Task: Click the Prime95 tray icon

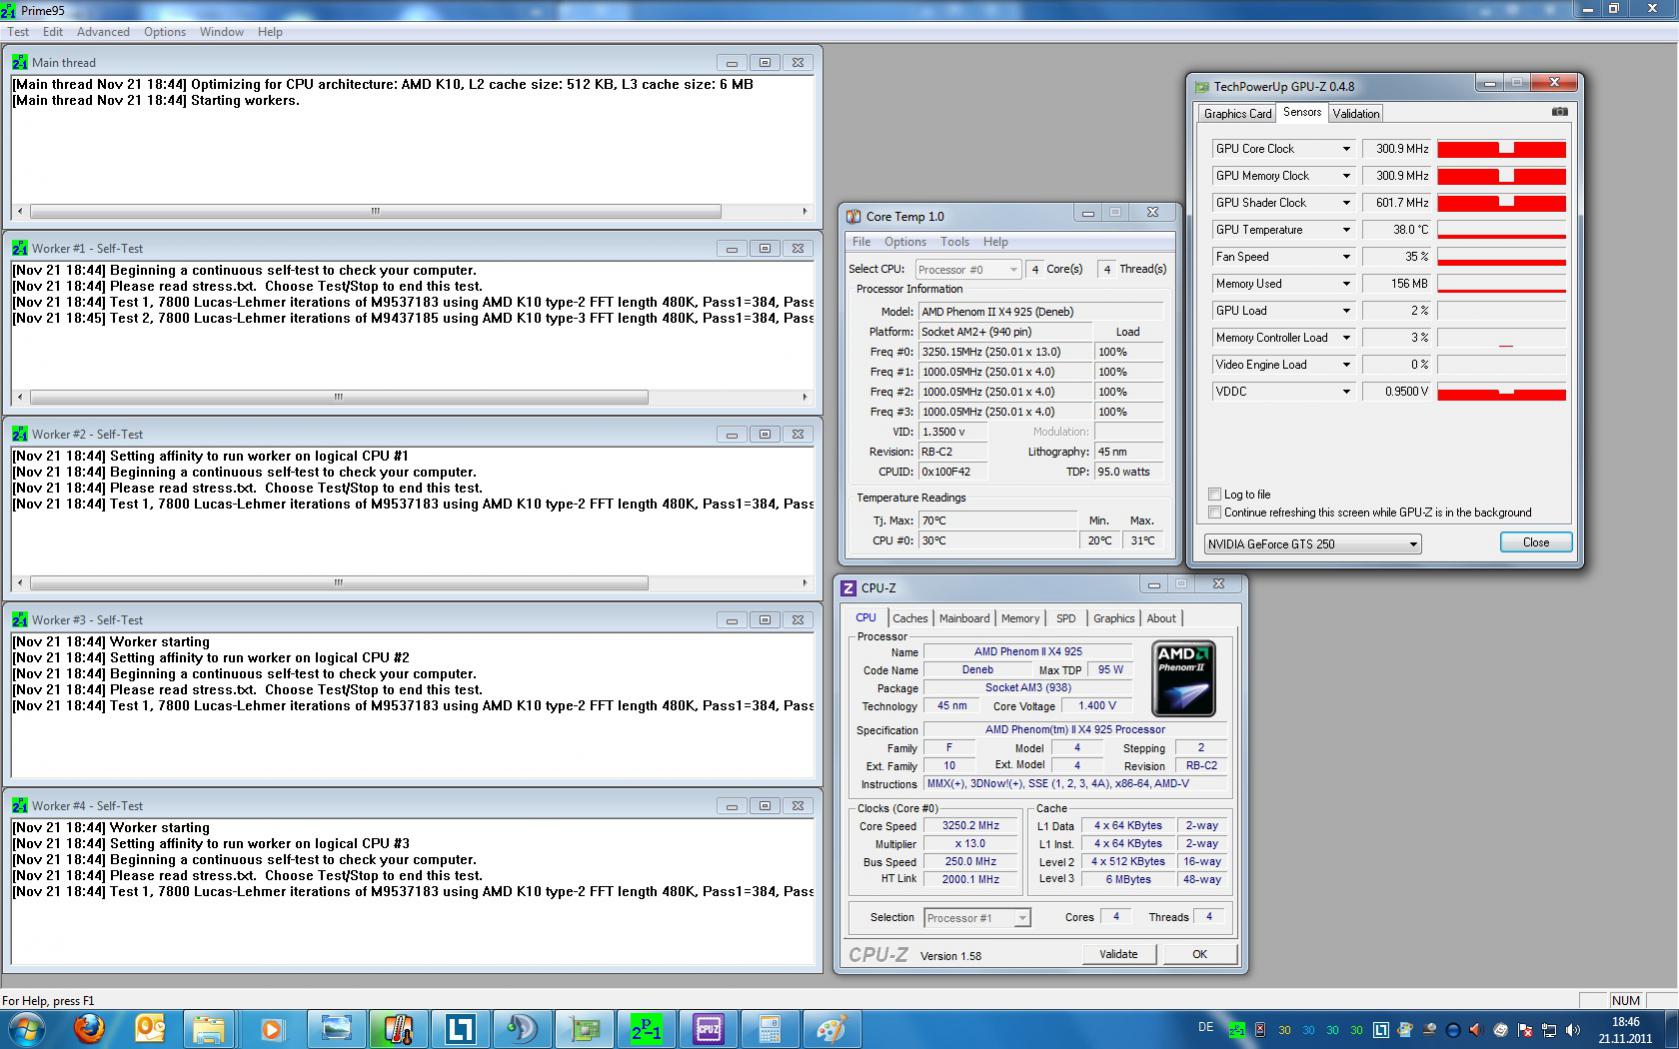Action: pyautogui.click(x=1237, y=1030)
